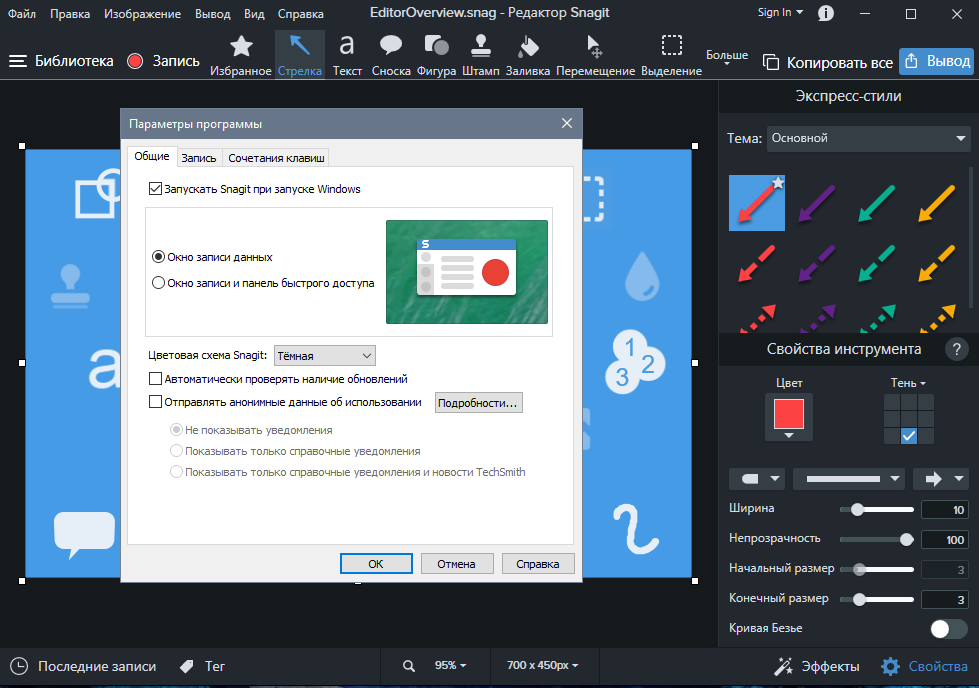Select the Shape (Фигура) tool
This screenshot has width=979, height=688.
(436, 55)
